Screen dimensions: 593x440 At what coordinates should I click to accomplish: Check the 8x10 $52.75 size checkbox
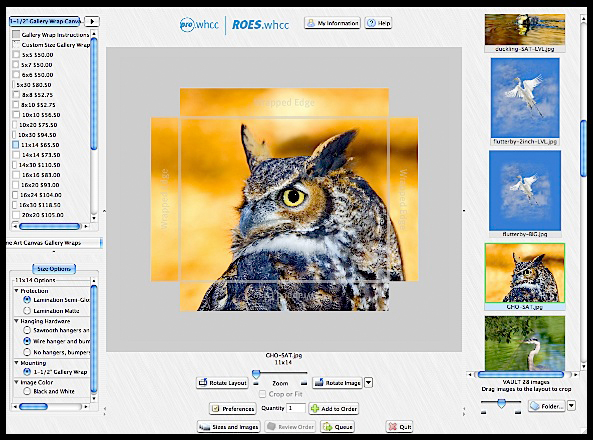16,104
